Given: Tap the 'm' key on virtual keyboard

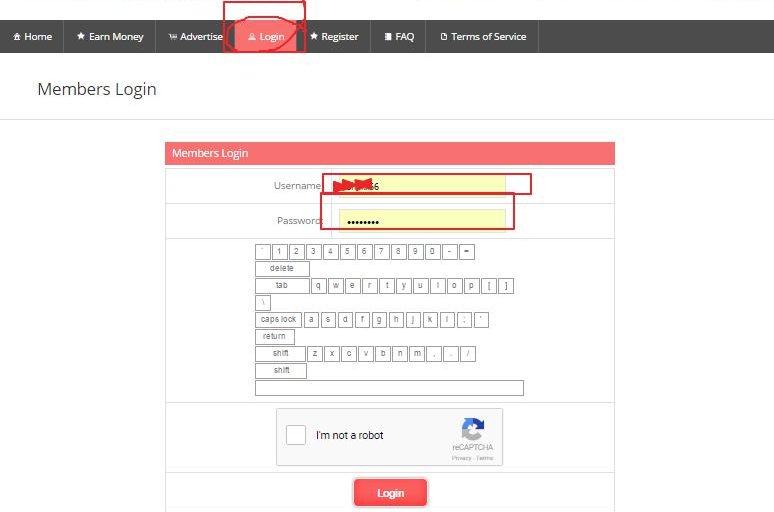Looking at the screenshot, I should [416, 354].
